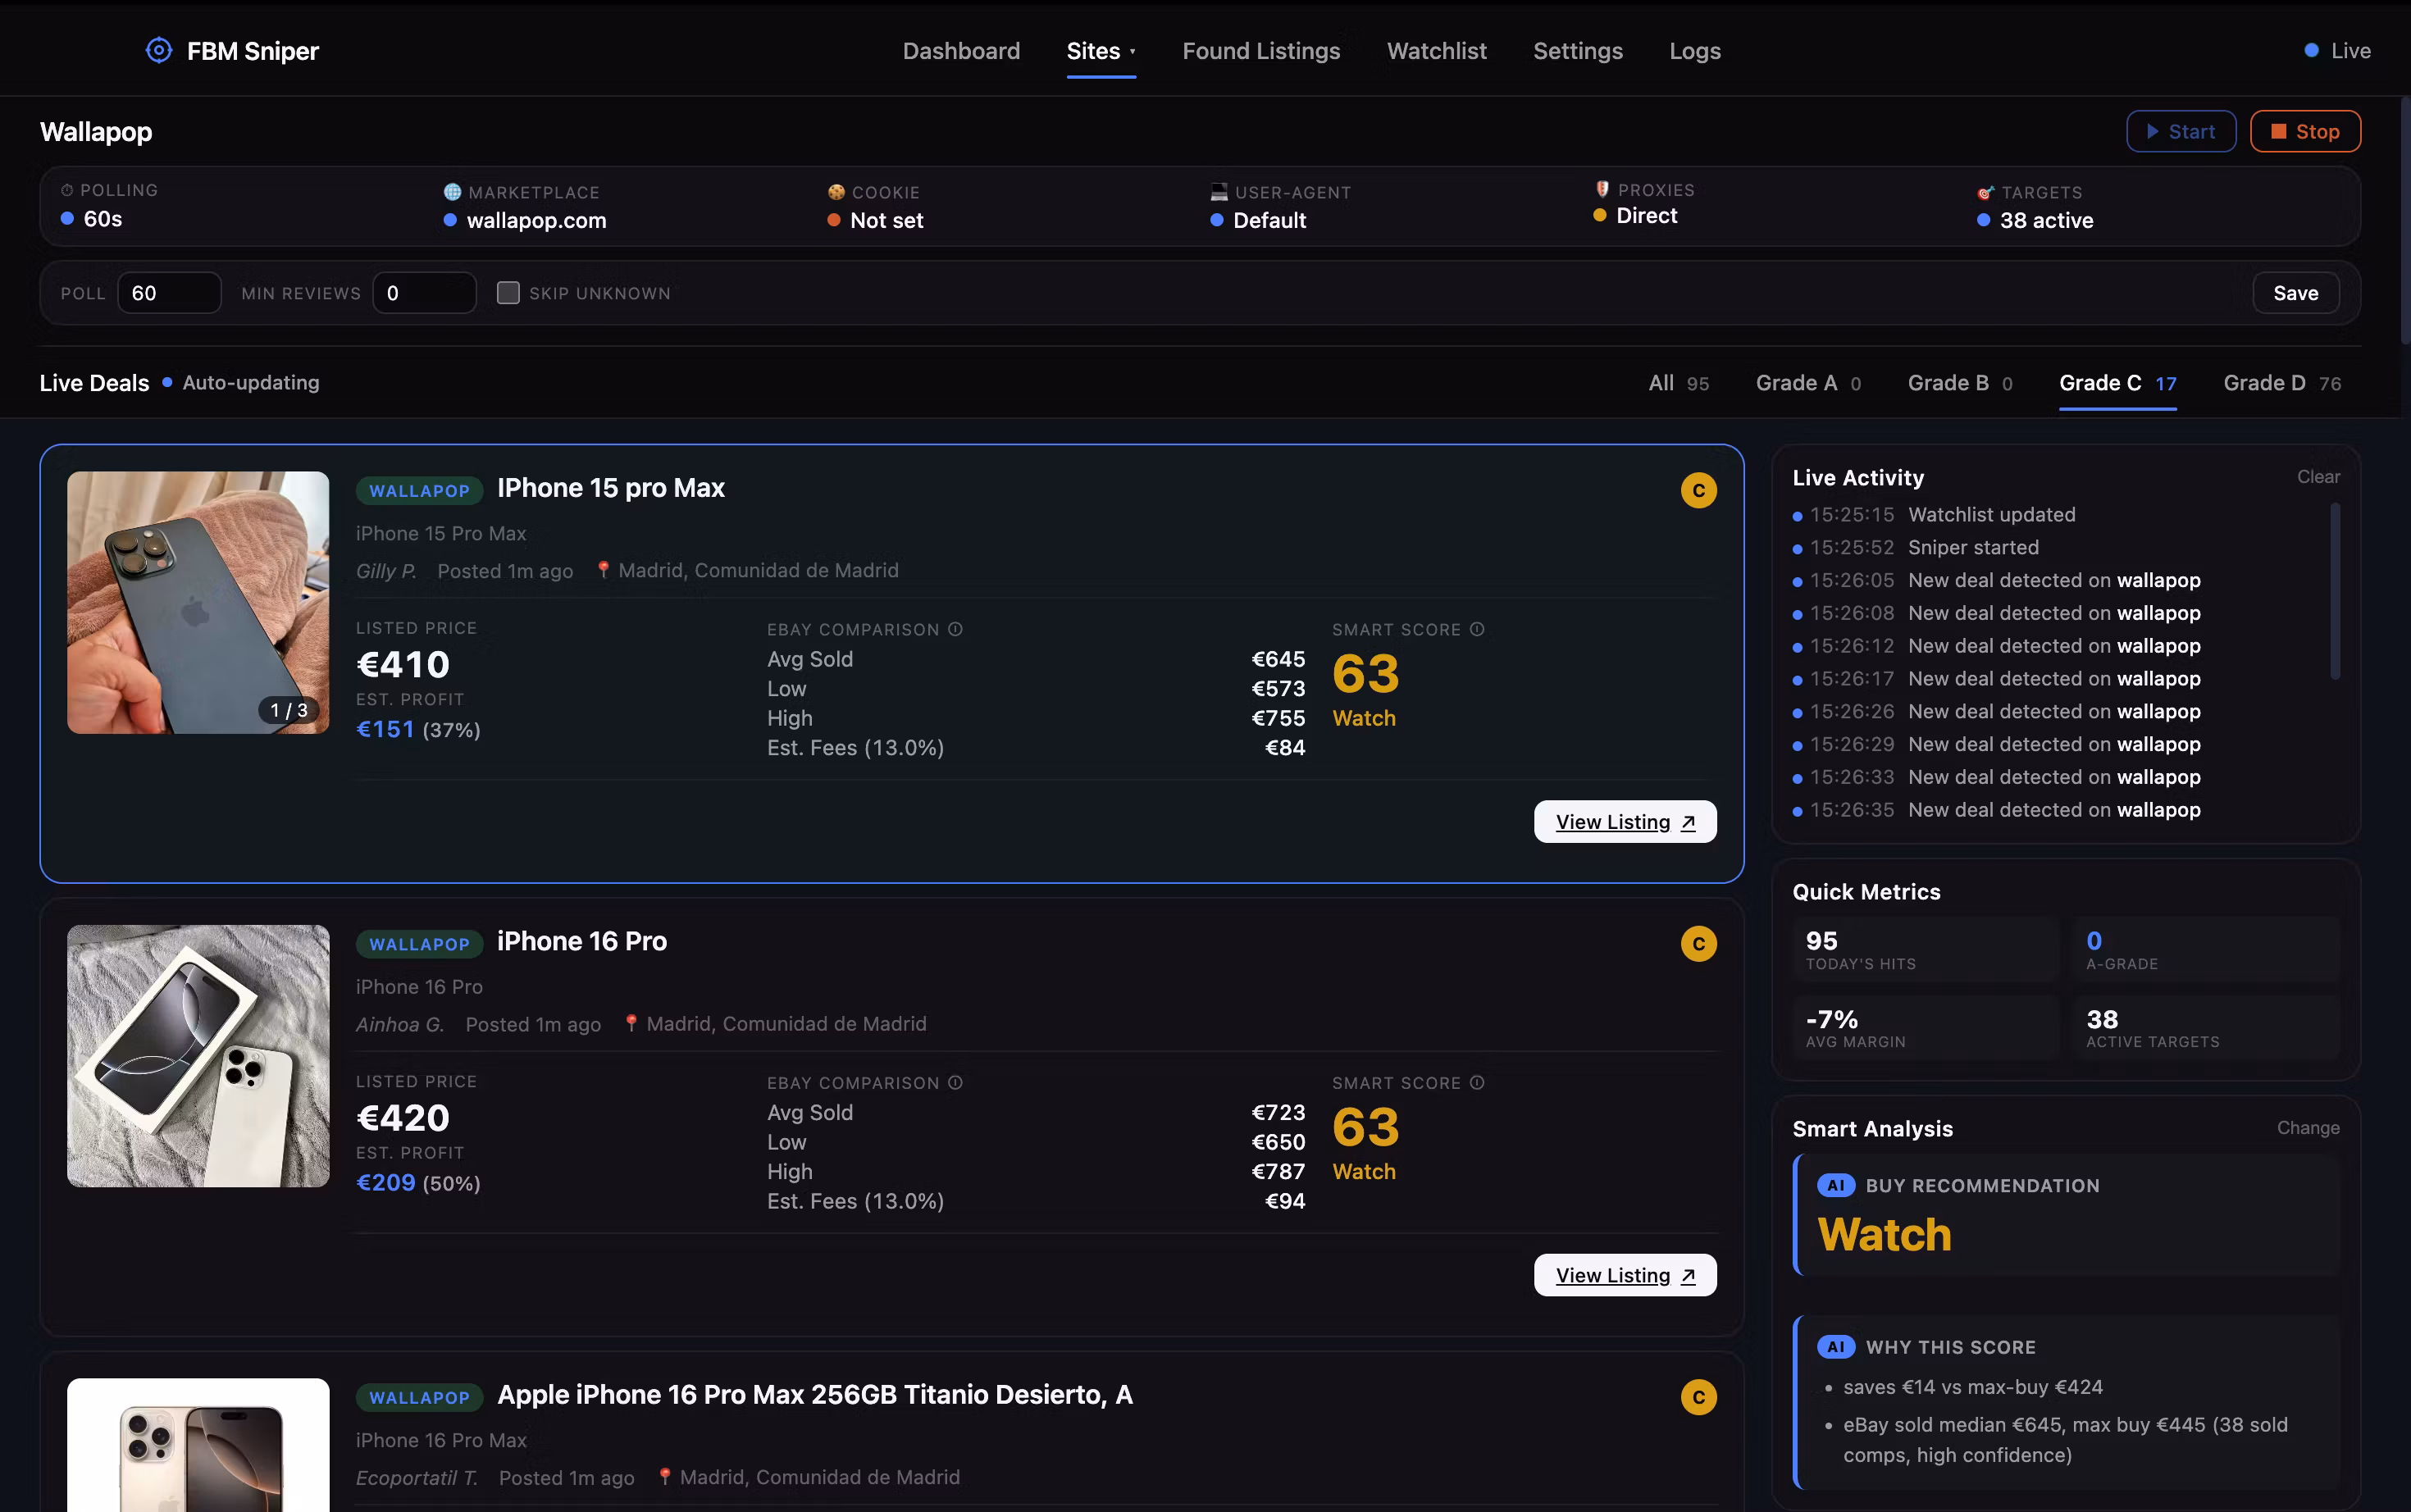The image size is (2411, 1512).
Task: Open the Sites dropdown menu
Action: click(1101, 51)
